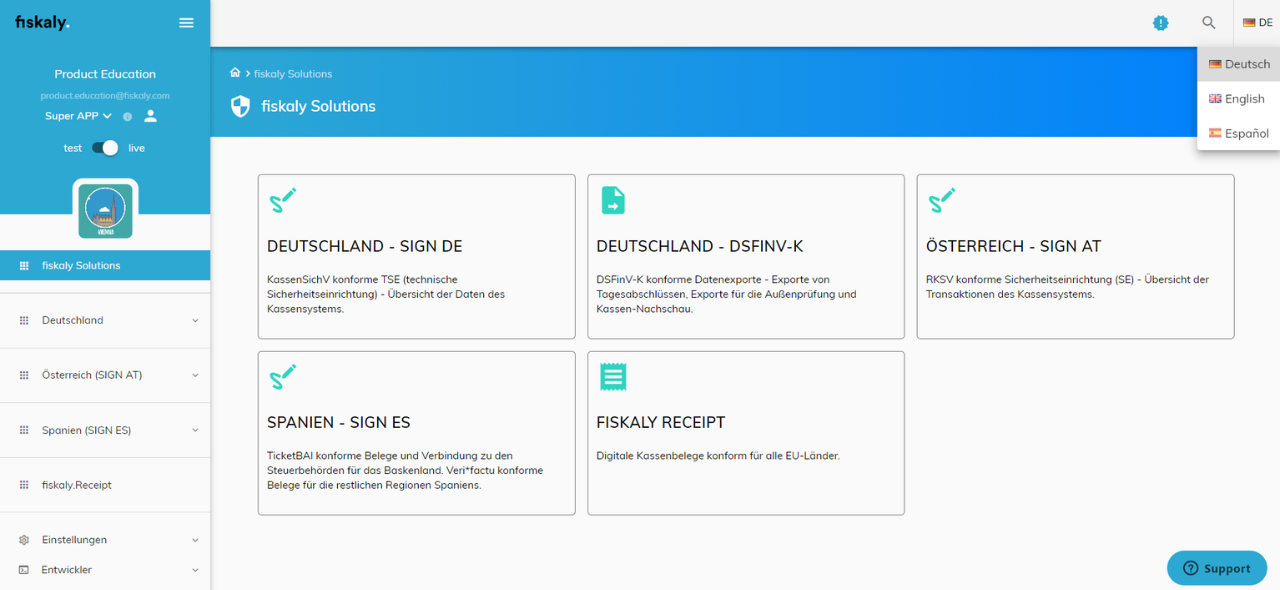Click the shield icon beside fiskaly Solutions title
The width and height of the screenshot is (1280, 590).
coord(240,106)
